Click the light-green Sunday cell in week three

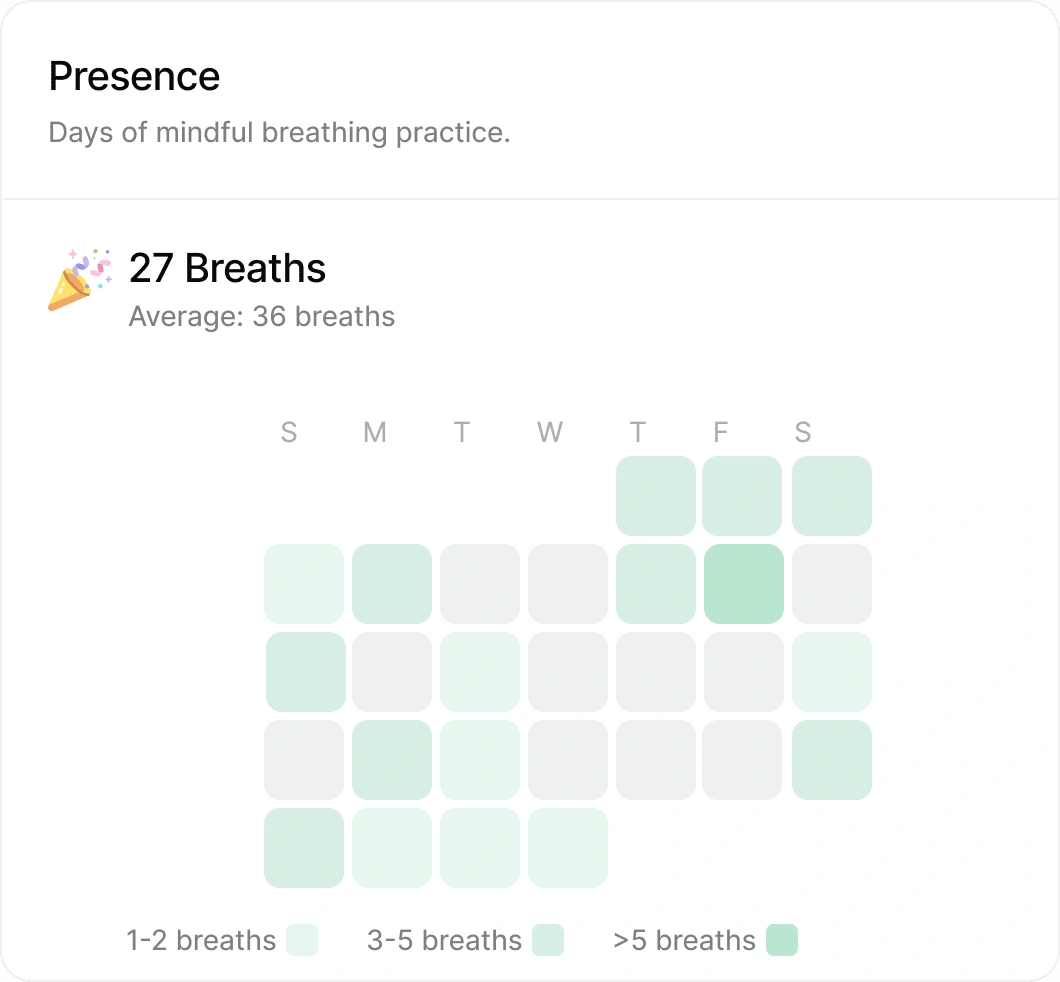click(x=304, y=672)
